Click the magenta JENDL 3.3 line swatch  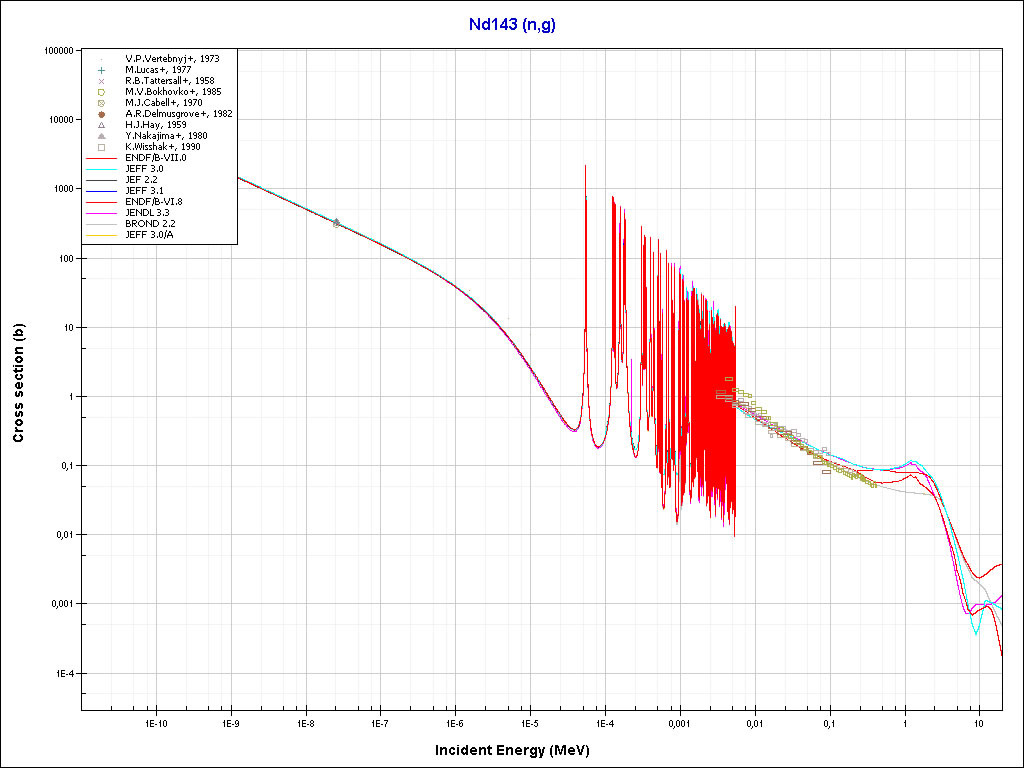click(x=102, y=213)
